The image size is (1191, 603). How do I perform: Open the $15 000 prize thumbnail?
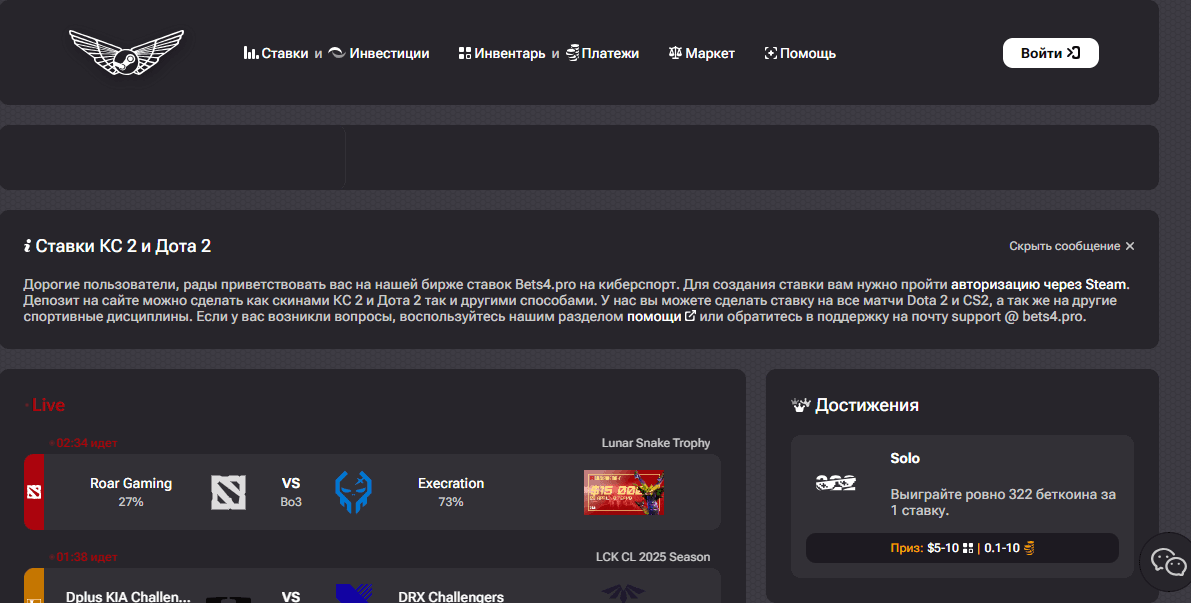pos(624,492)
